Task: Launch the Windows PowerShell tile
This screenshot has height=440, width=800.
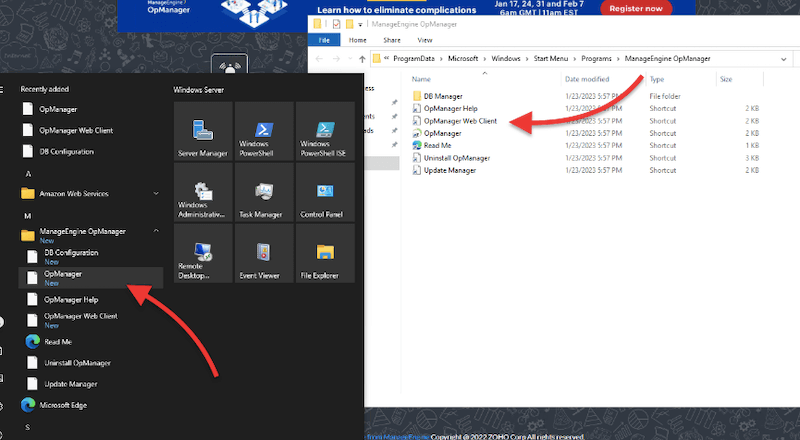Action: point(264,131)
